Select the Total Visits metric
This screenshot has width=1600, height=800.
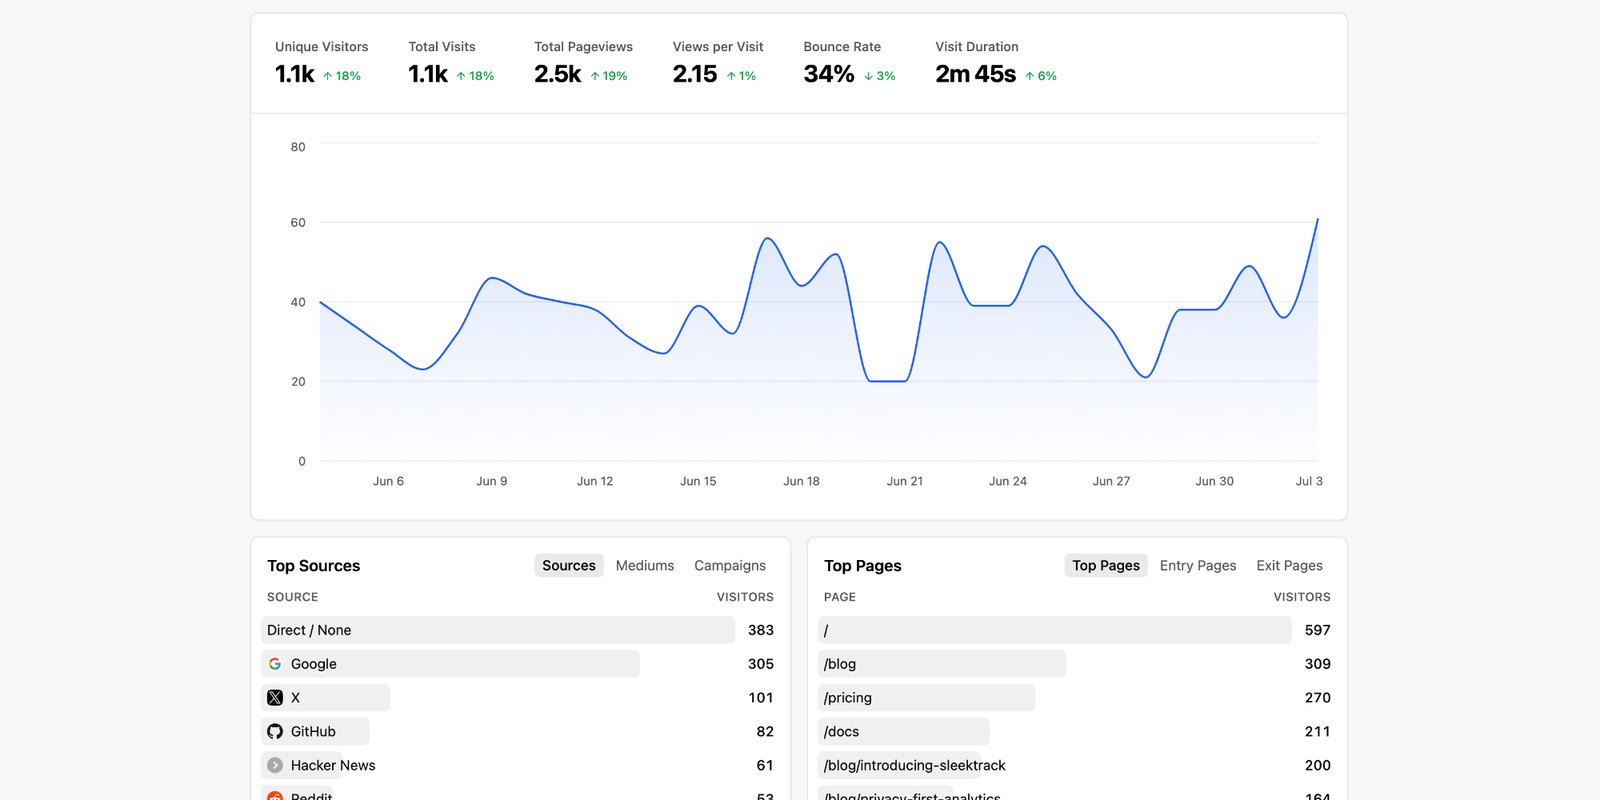click(x=451, y=63)
